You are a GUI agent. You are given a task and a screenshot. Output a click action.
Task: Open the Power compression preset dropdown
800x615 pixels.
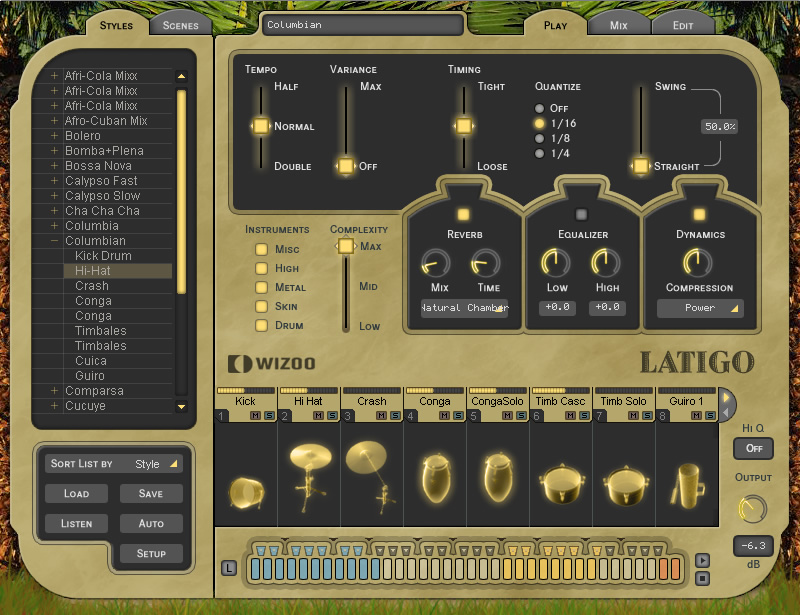click(700, 308)
